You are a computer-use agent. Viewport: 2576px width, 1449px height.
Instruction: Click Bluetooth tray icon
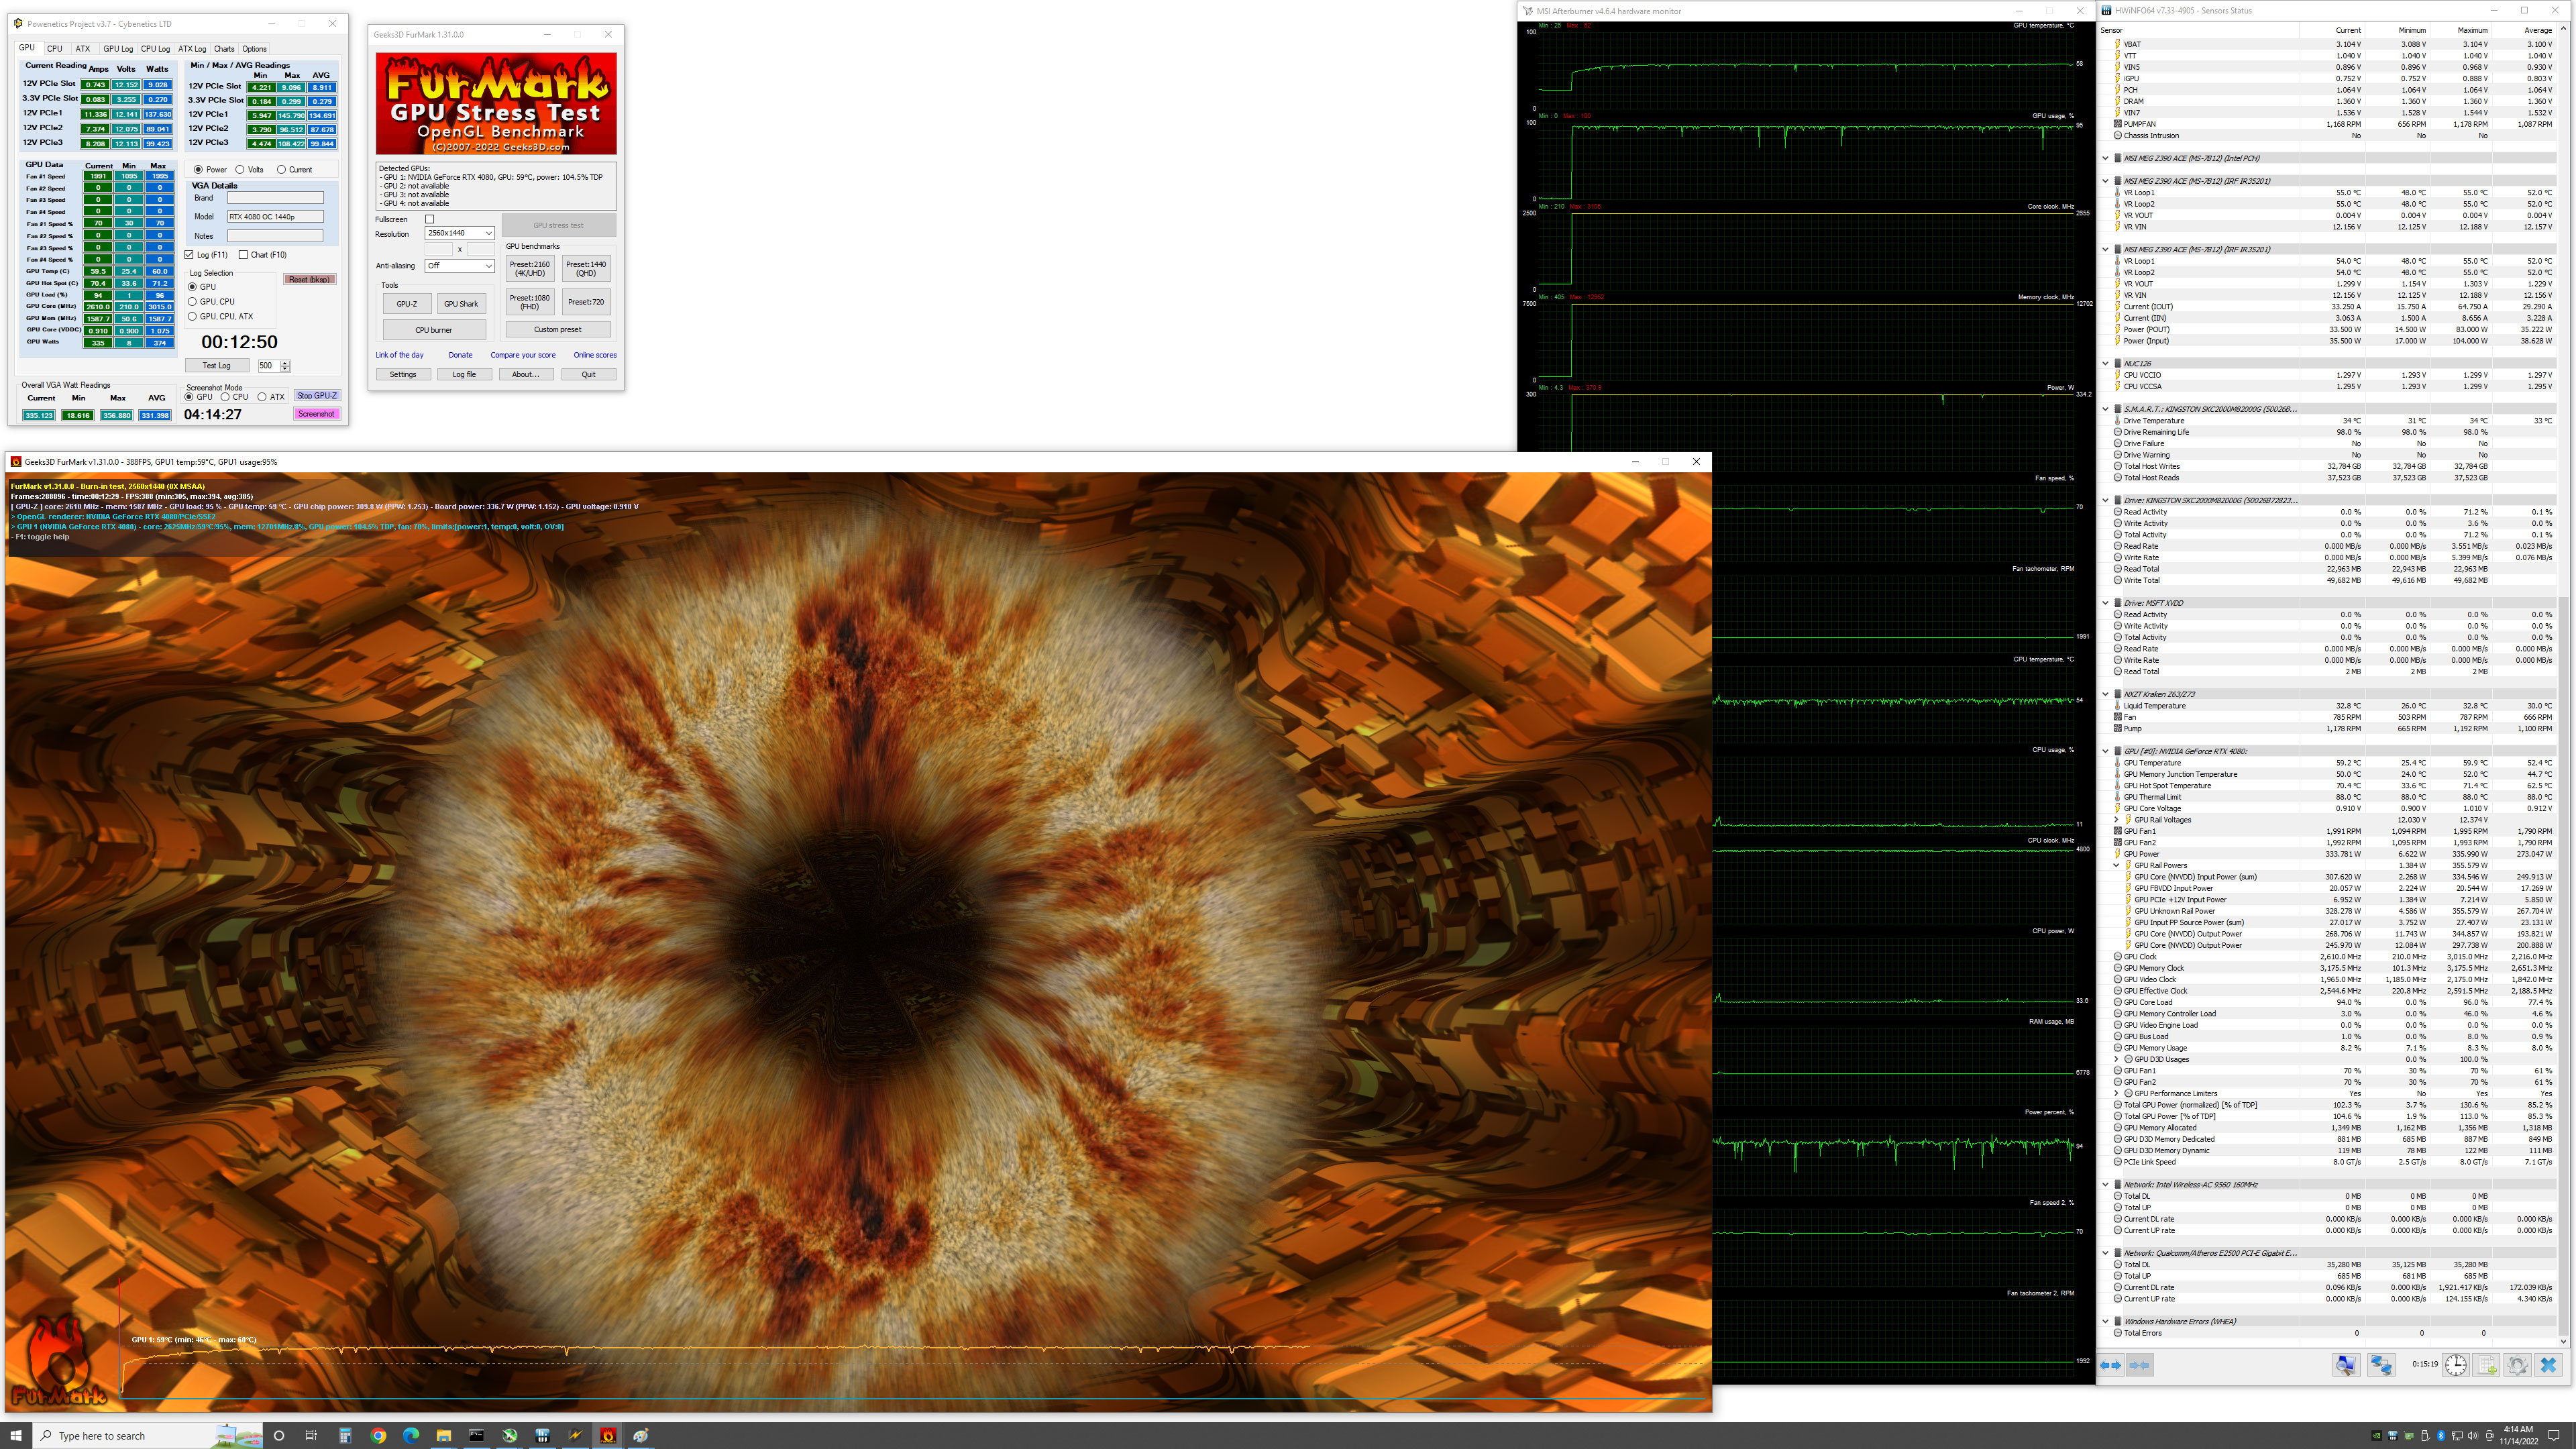point(2440,1436)
